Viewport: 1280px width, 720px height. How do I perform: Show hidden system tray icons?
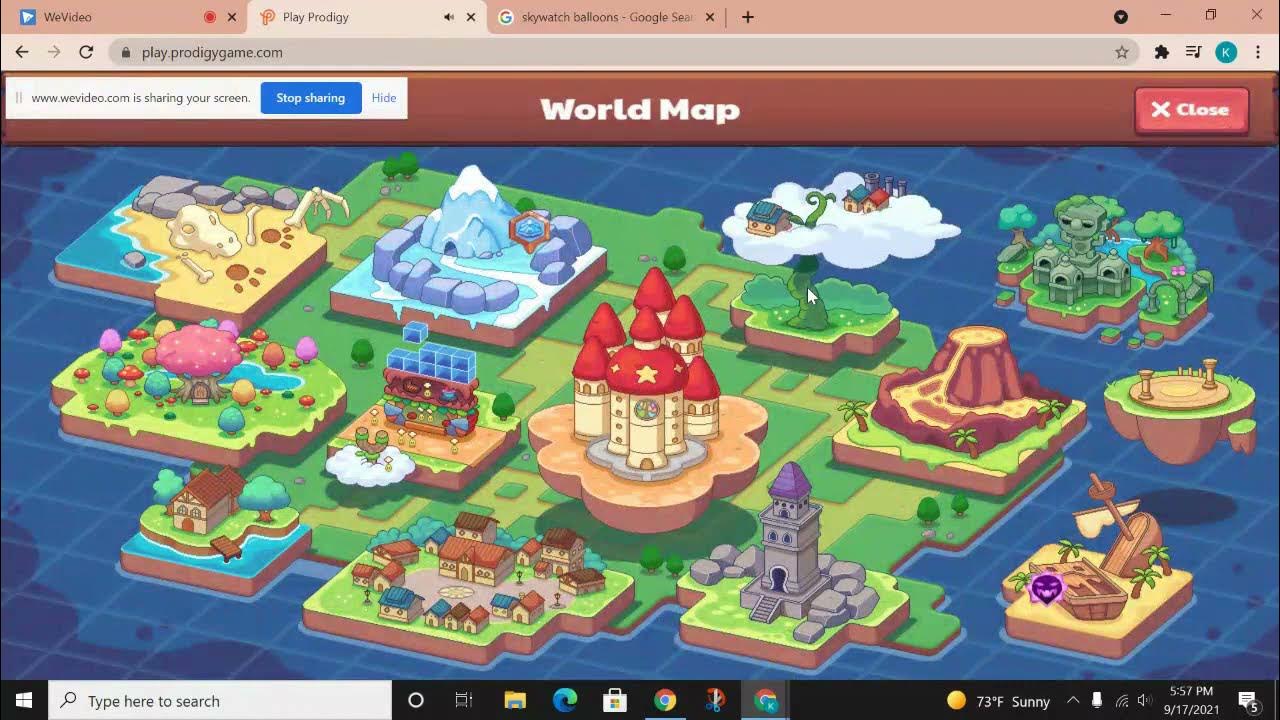[1072, 700]
